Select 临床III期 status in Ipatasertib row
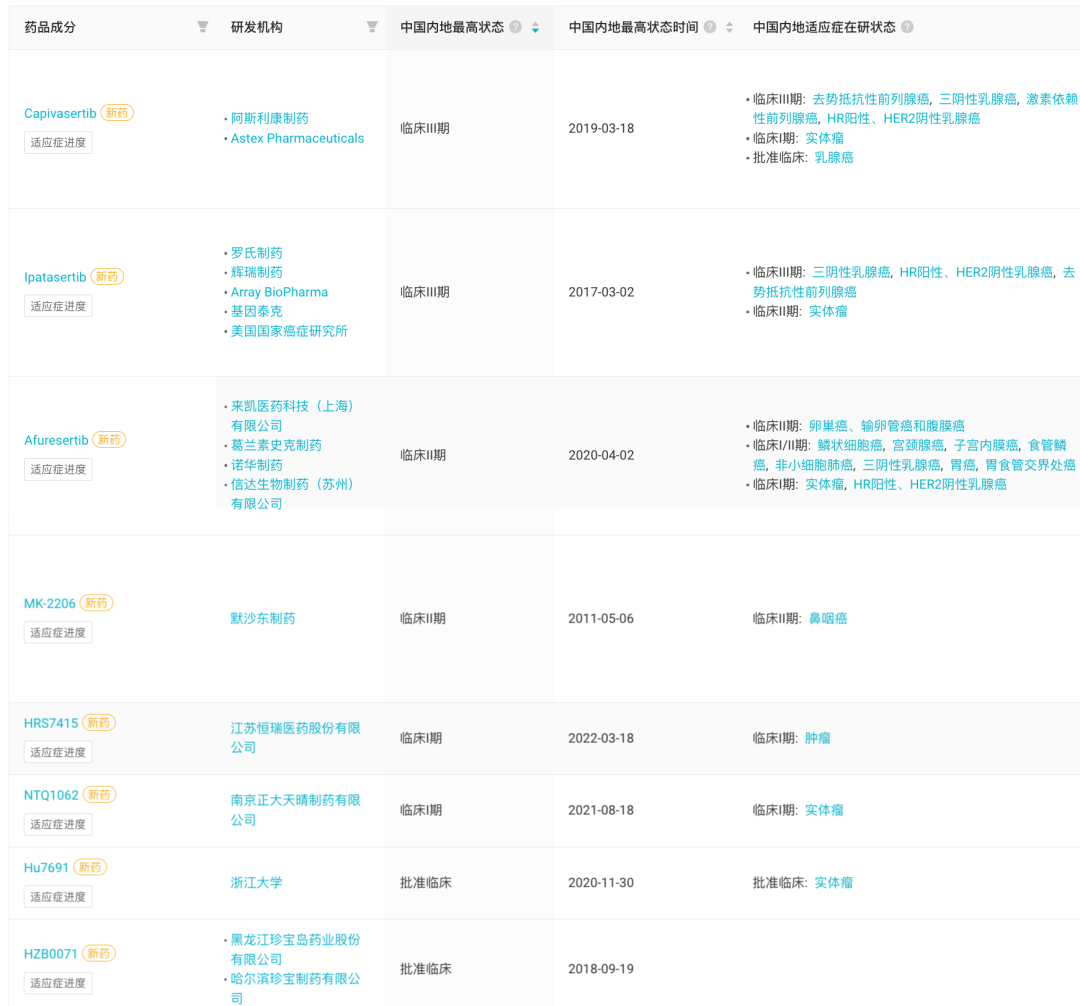Image resolution: width=1080 pixels, height=1006 pixels. [x=425, y=293]
